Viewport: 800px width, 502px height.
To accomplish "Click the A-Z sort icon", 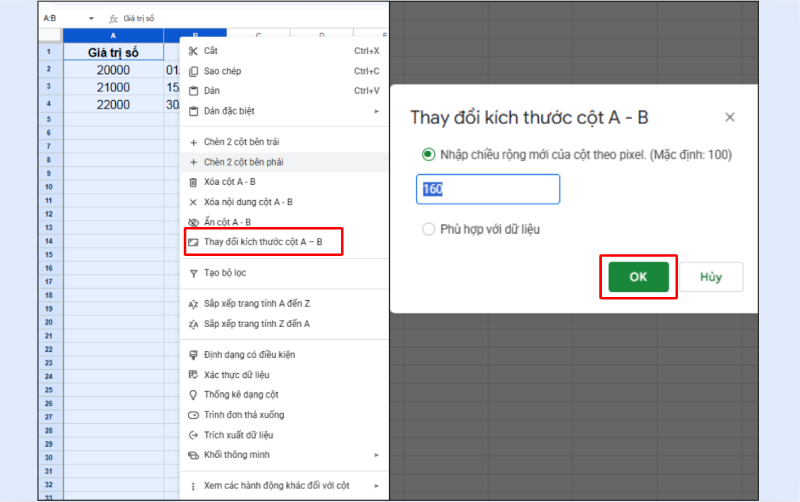I will 193,304.
